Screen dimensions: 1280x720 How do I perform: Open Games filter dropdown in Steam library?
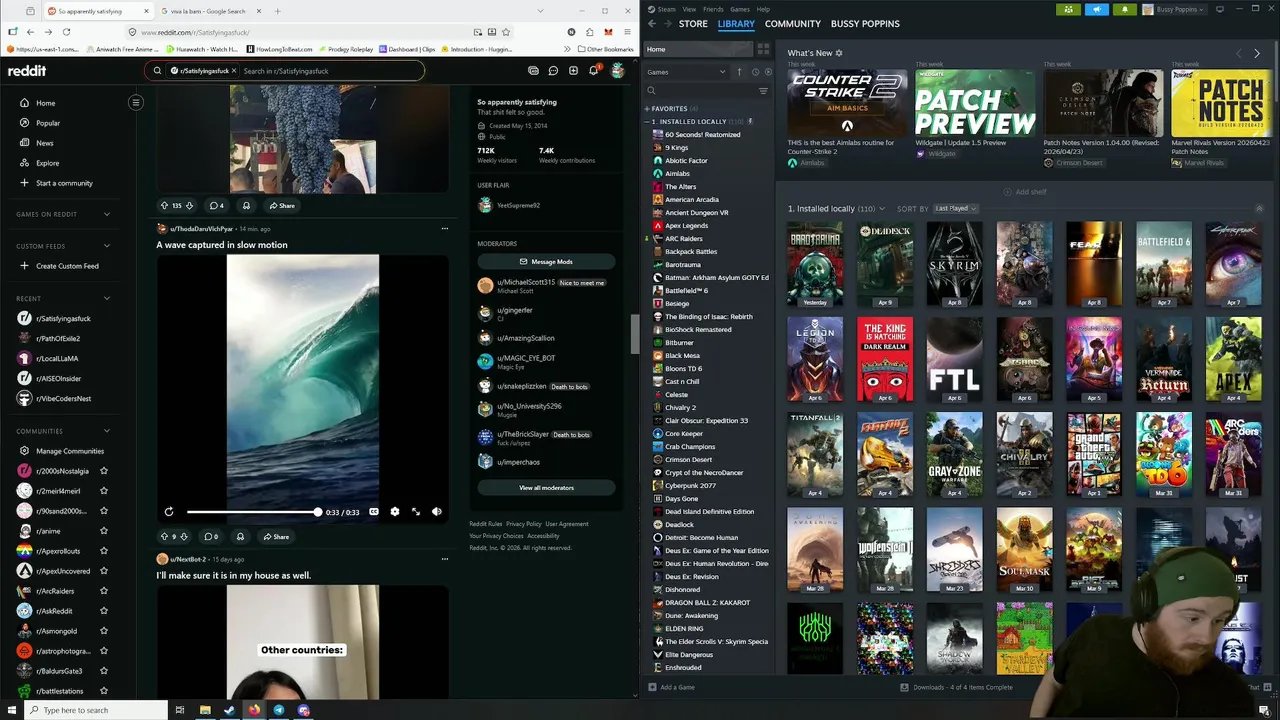[686, 72]
